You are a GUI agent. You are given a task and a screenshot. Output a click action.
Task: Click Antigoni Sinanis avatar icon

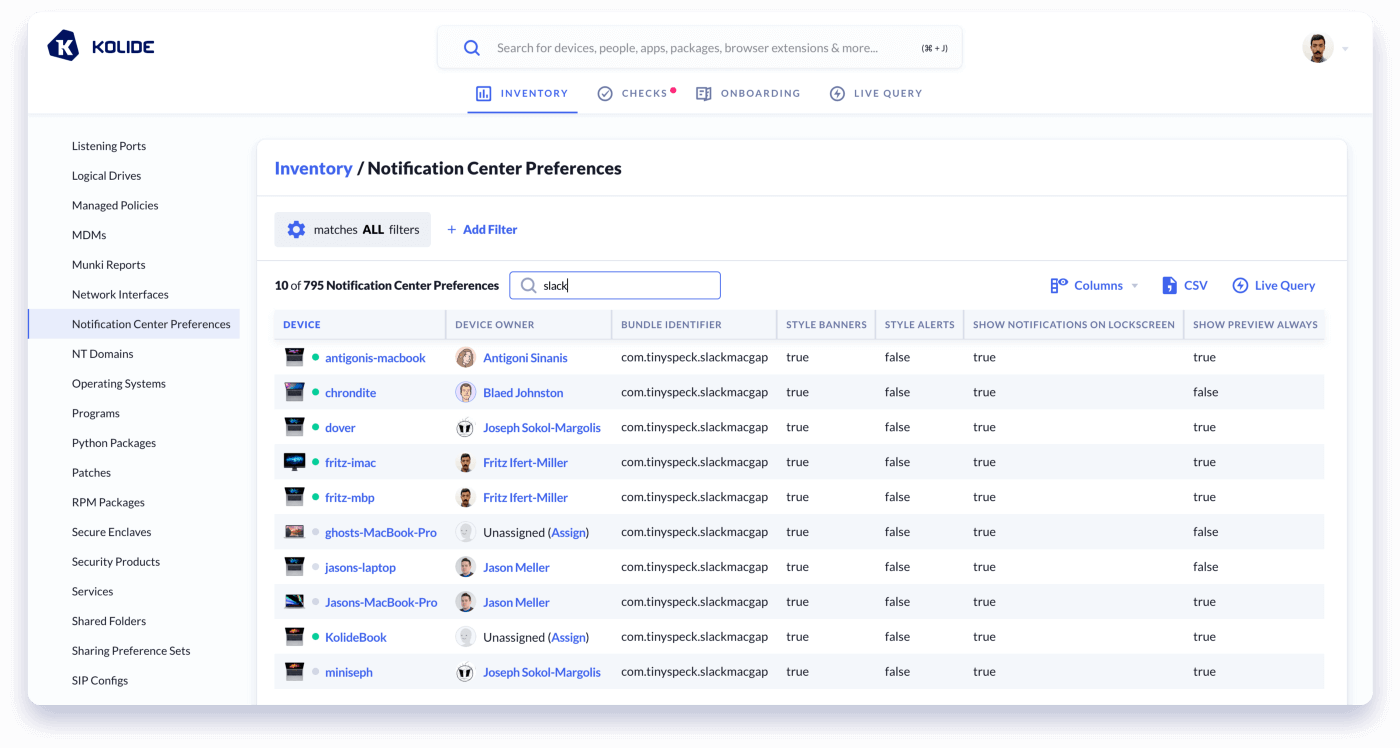click(x=465, y=358)
